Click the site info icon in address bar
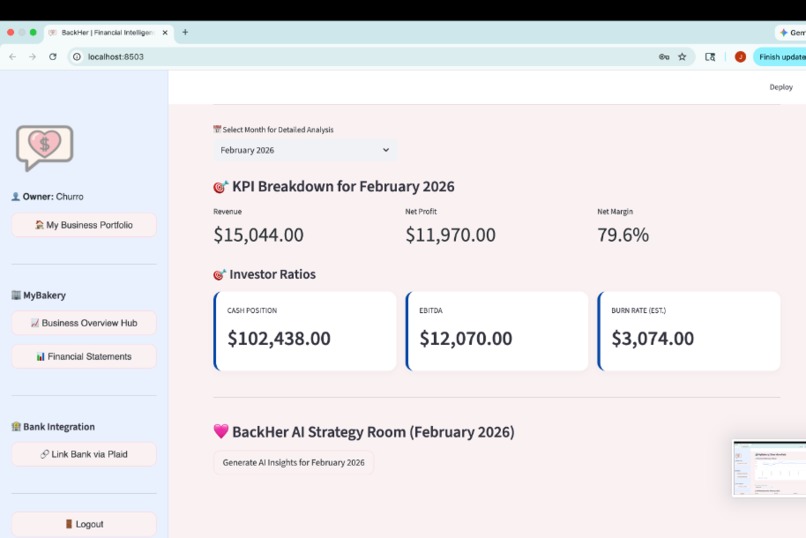The image size is (806, 538). tap(77, 57)
